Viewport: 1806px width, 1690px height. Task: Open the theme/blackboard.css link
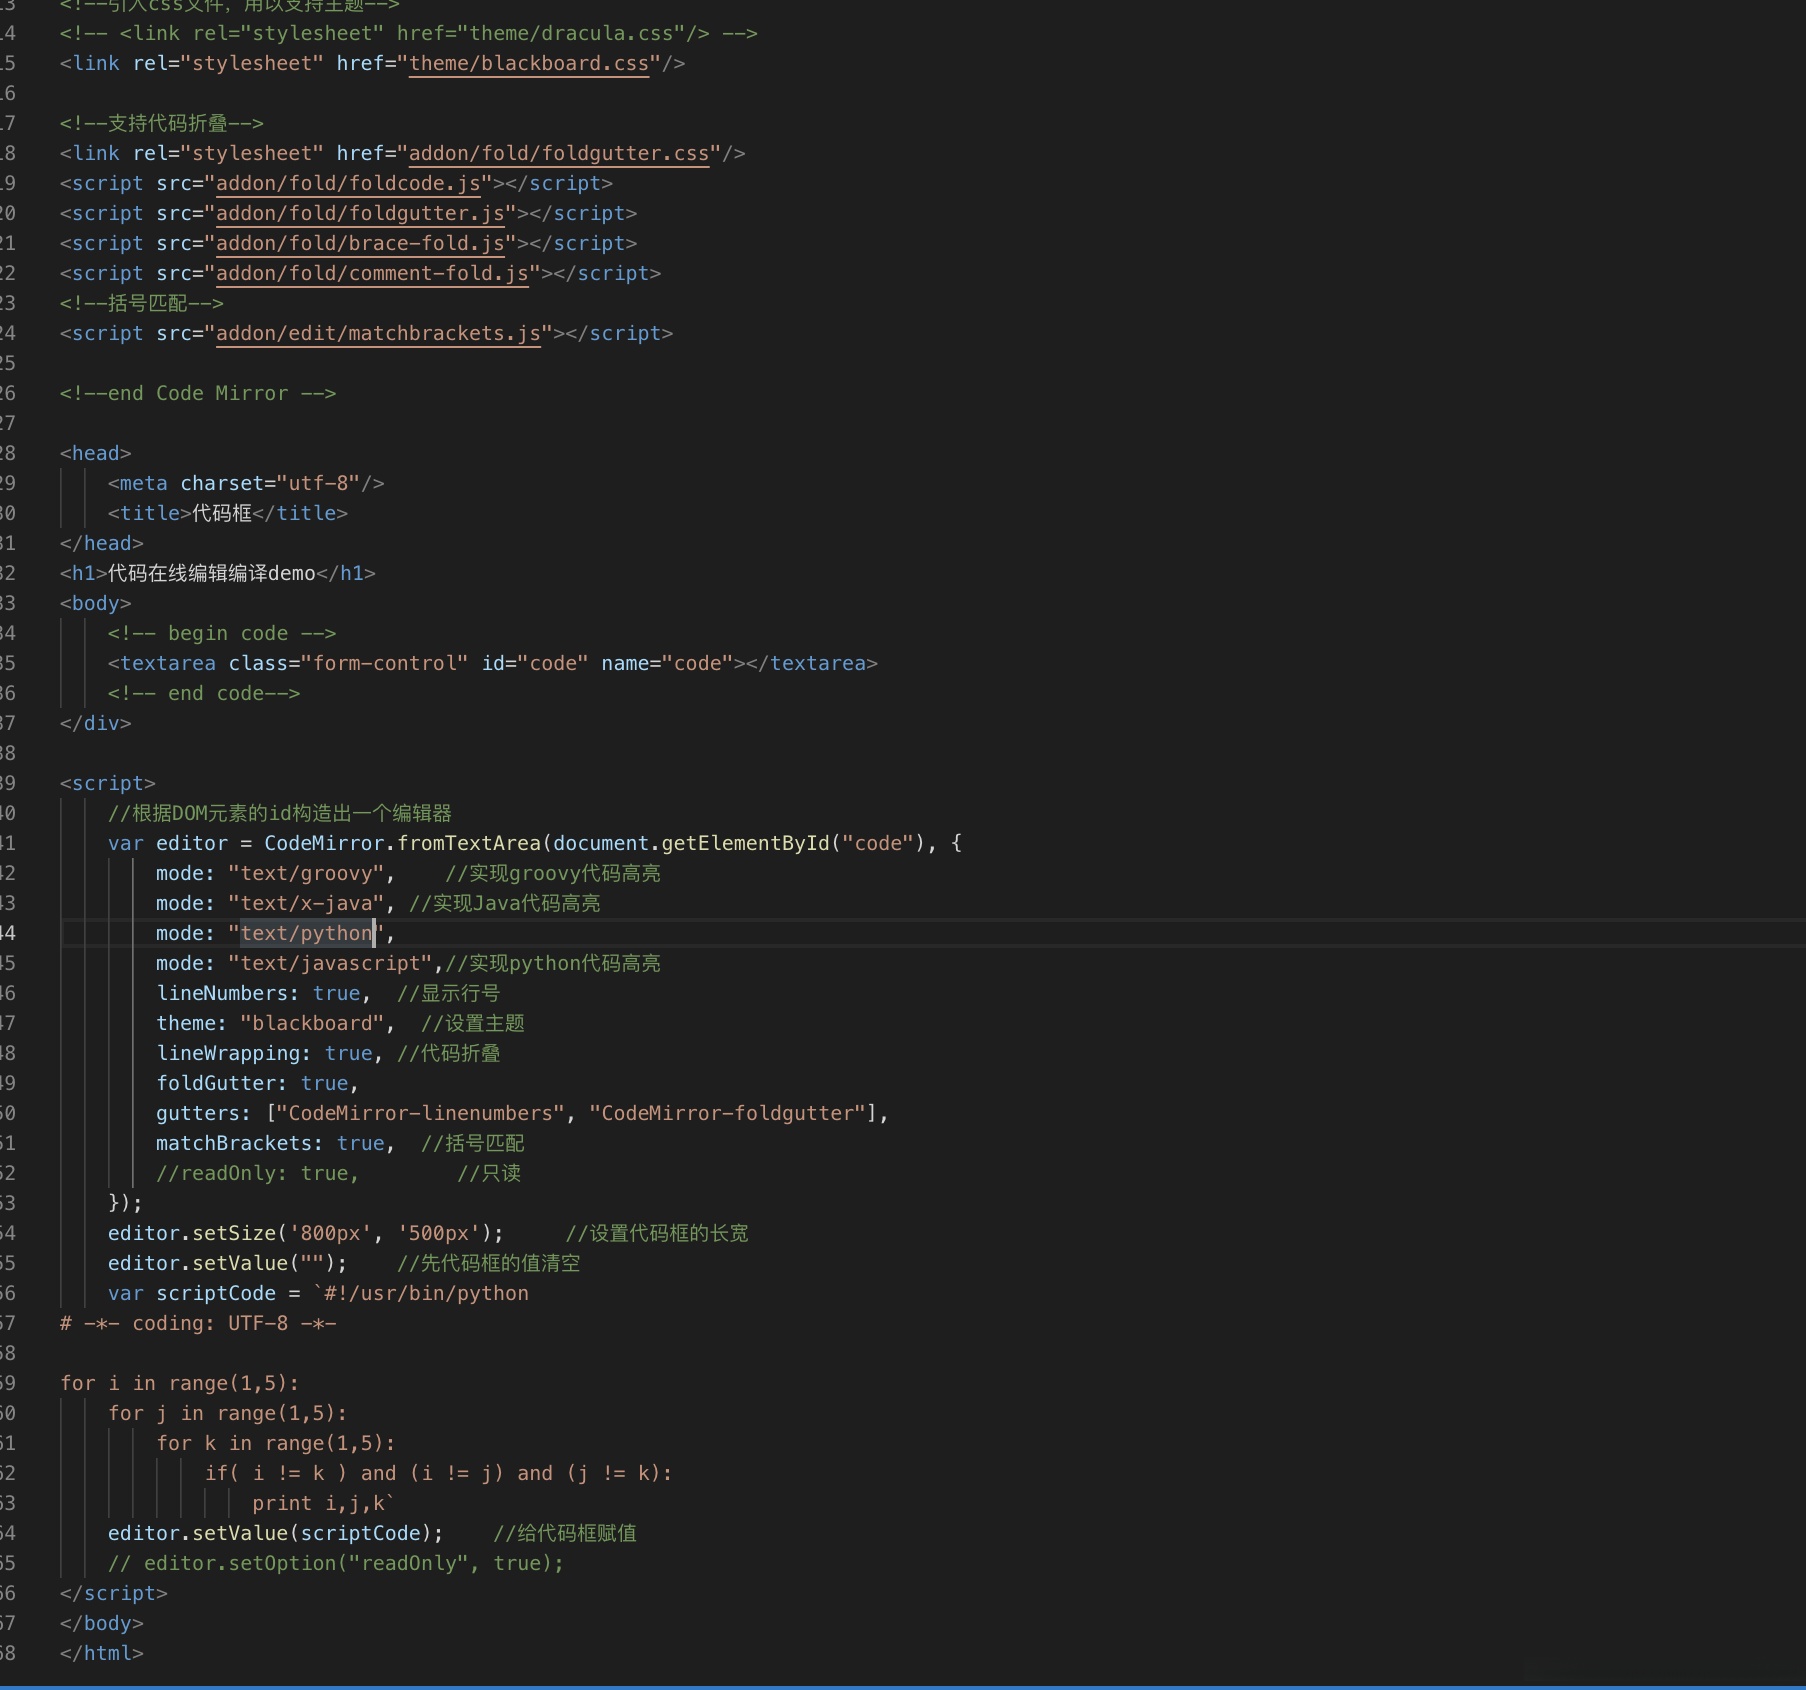tap(529, 63)
